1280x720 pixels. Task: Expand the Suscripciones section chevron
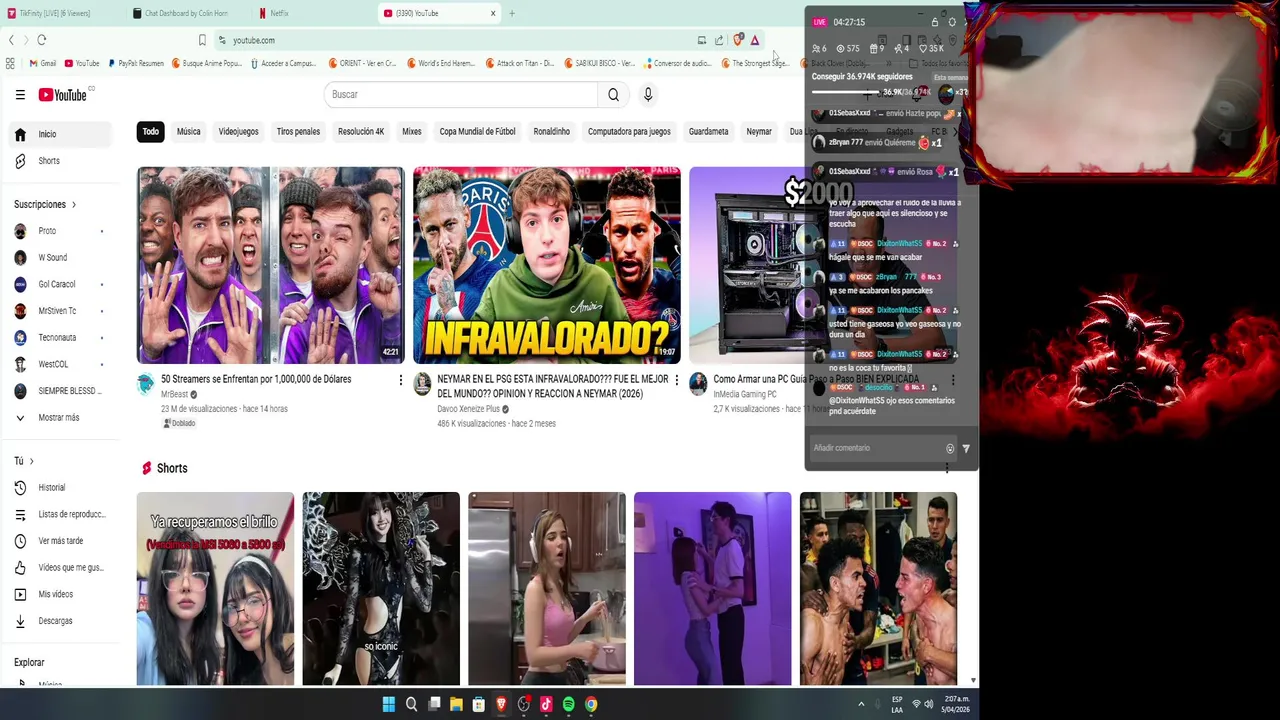[x=73, y=205]
